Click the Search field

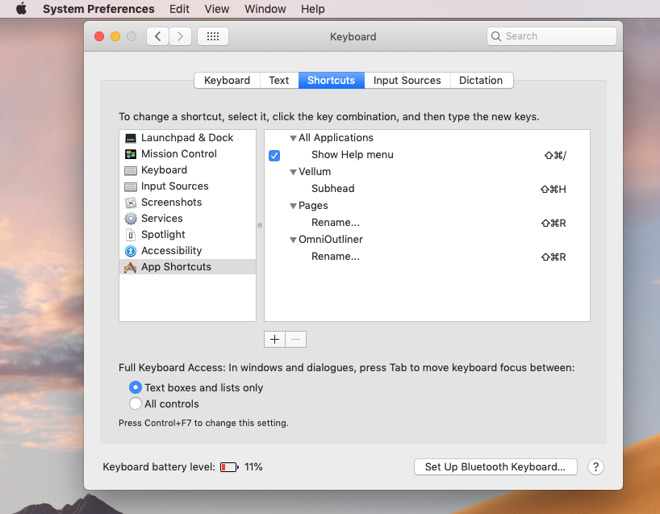coord(552,36)
